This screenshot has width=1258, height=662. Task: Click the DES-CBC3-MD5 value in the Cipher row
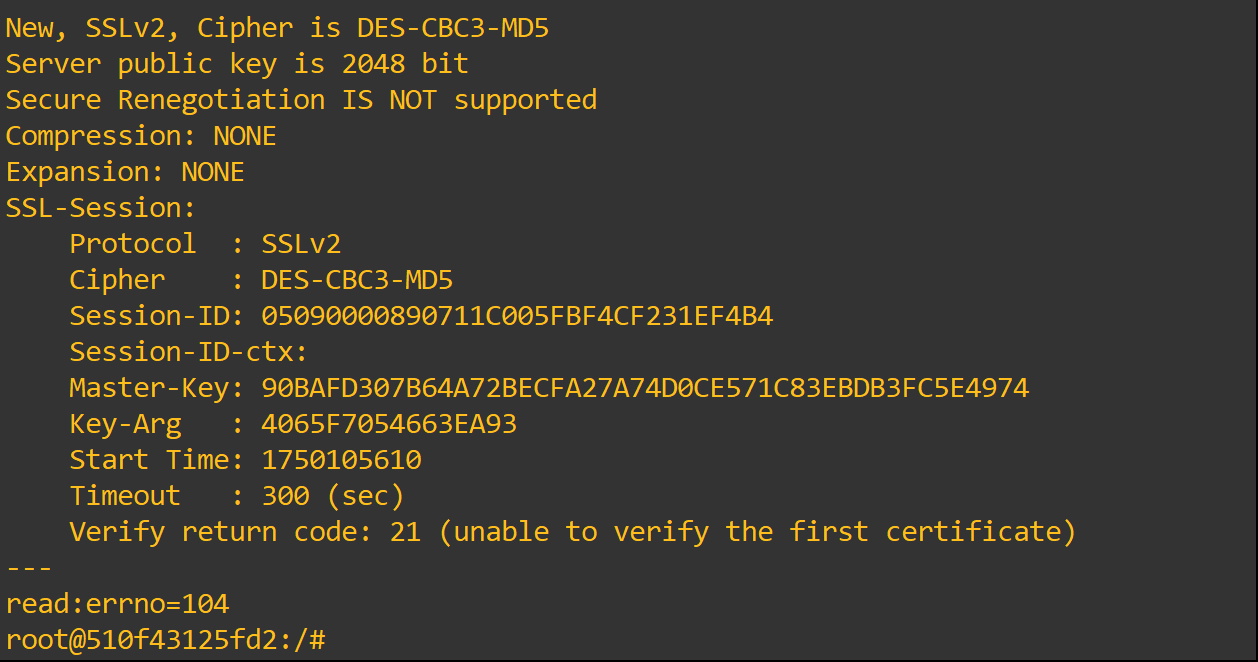[x=357, y=280]
